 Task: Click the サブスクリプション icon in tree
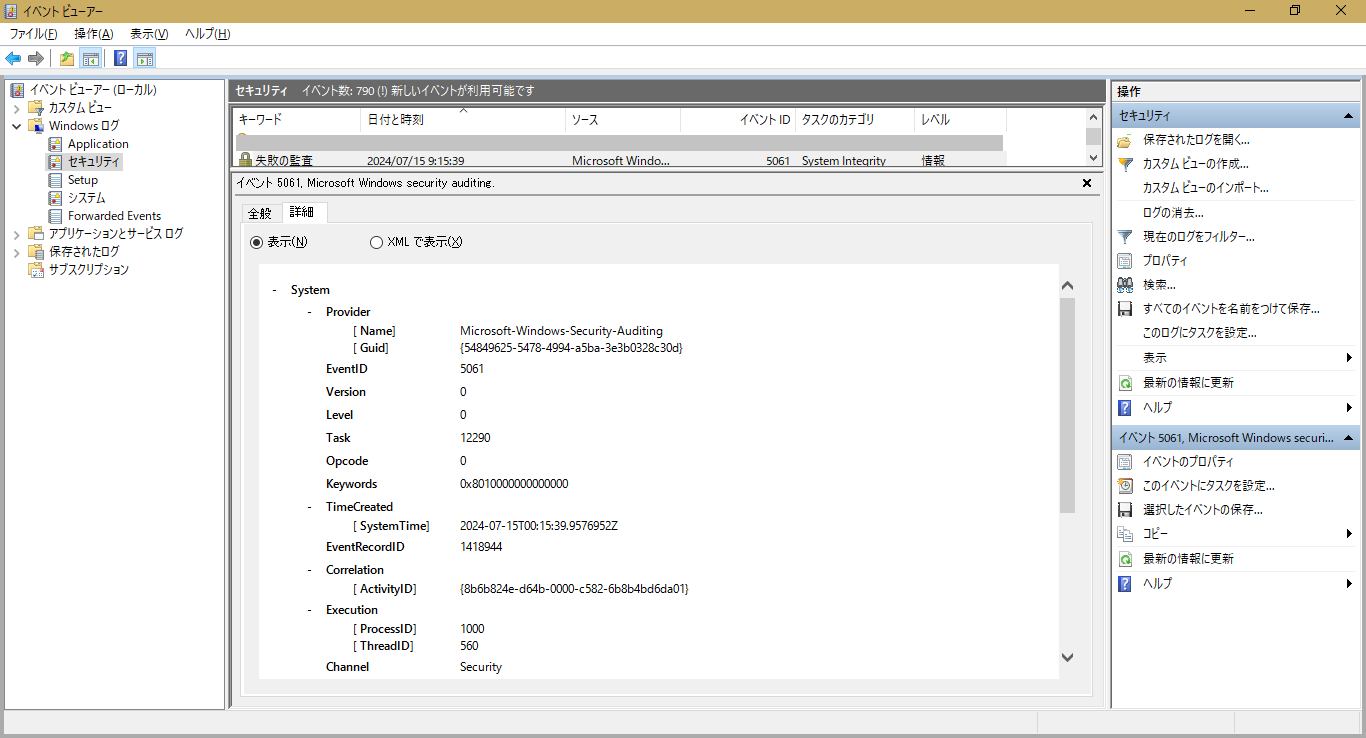(x=36, y=270)
